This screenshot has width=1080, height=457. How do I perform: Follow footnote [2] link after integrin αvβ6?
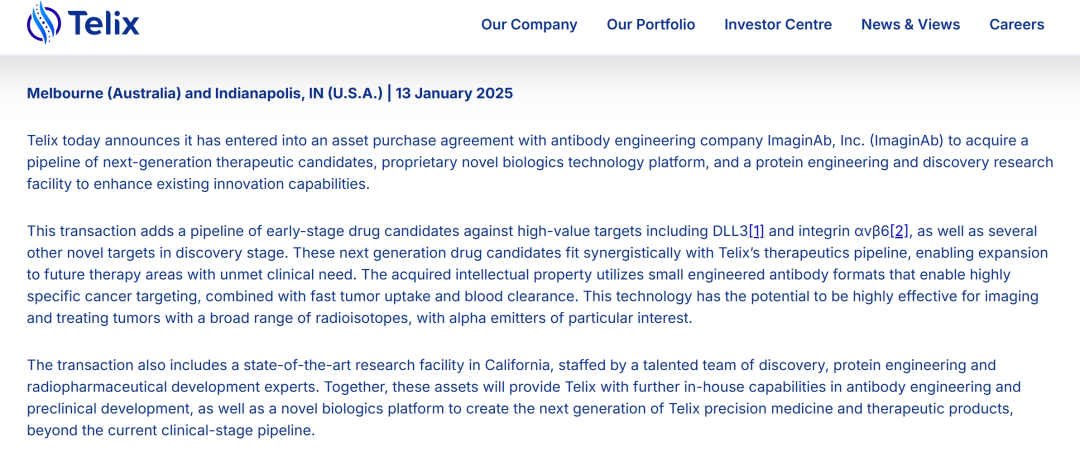coord(900,231)
